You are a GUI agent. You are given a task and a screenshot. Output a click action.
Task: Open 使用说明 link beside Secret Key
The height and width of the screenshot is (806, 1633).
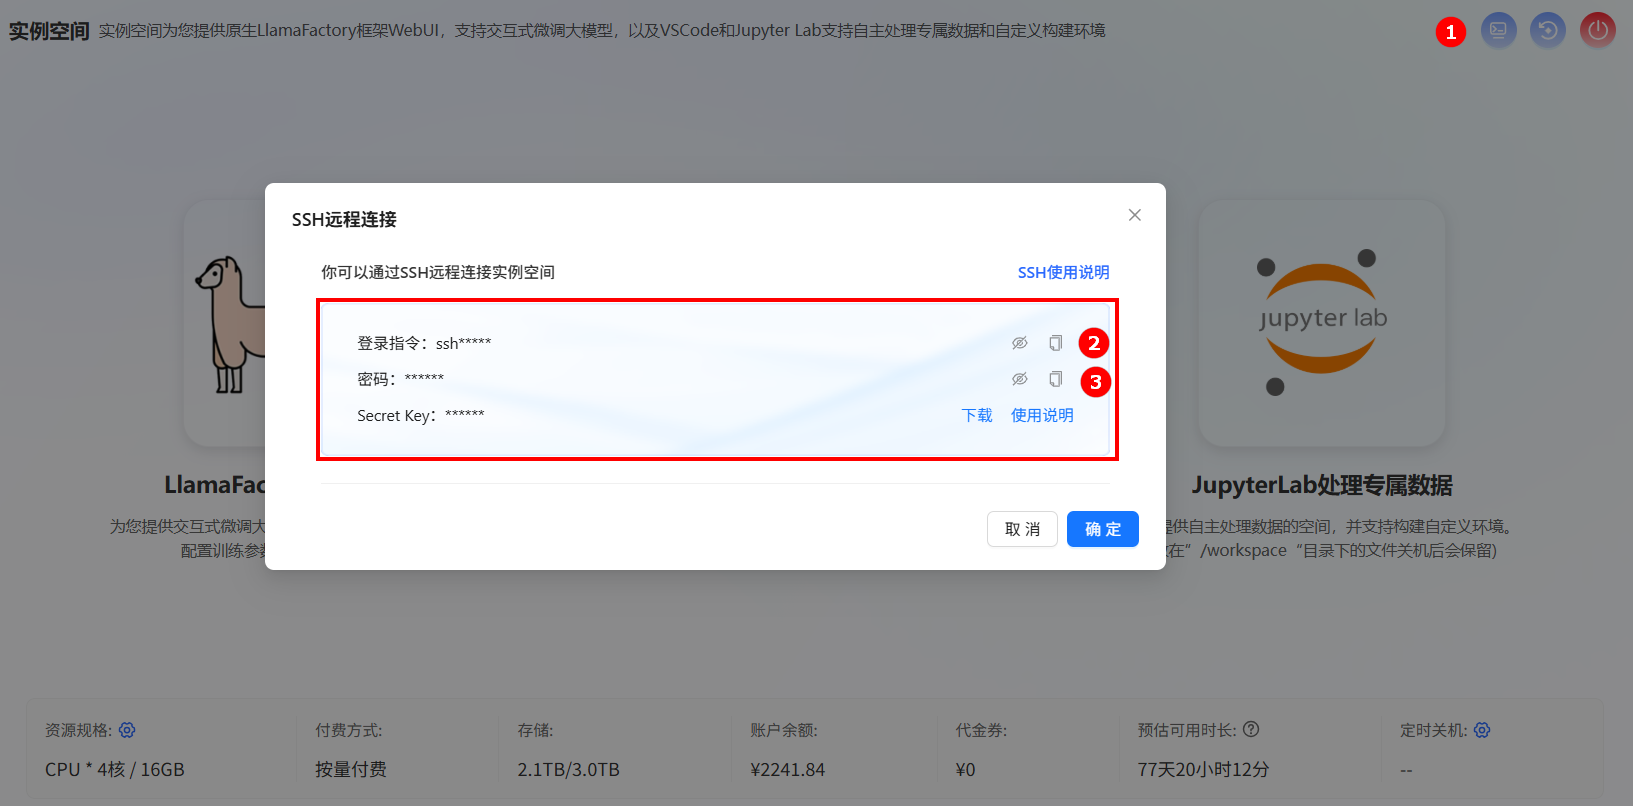1041,415
